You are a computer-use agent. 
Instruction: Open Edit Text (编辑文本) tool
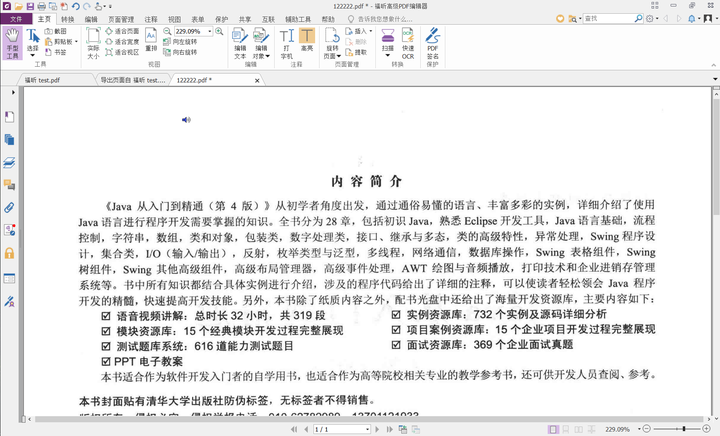240,43
